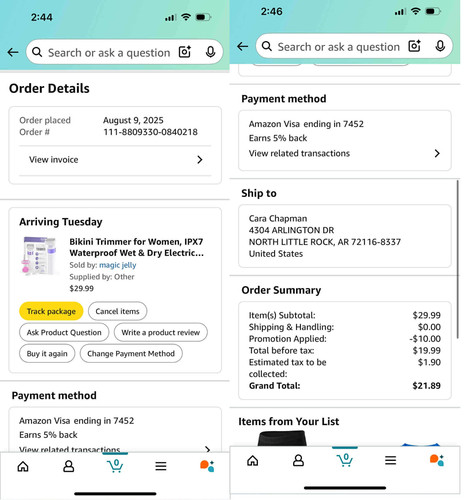This screenshot has width=465, height=500.
Task: Open the account profile icon on right screen
Action: [298, 460]
